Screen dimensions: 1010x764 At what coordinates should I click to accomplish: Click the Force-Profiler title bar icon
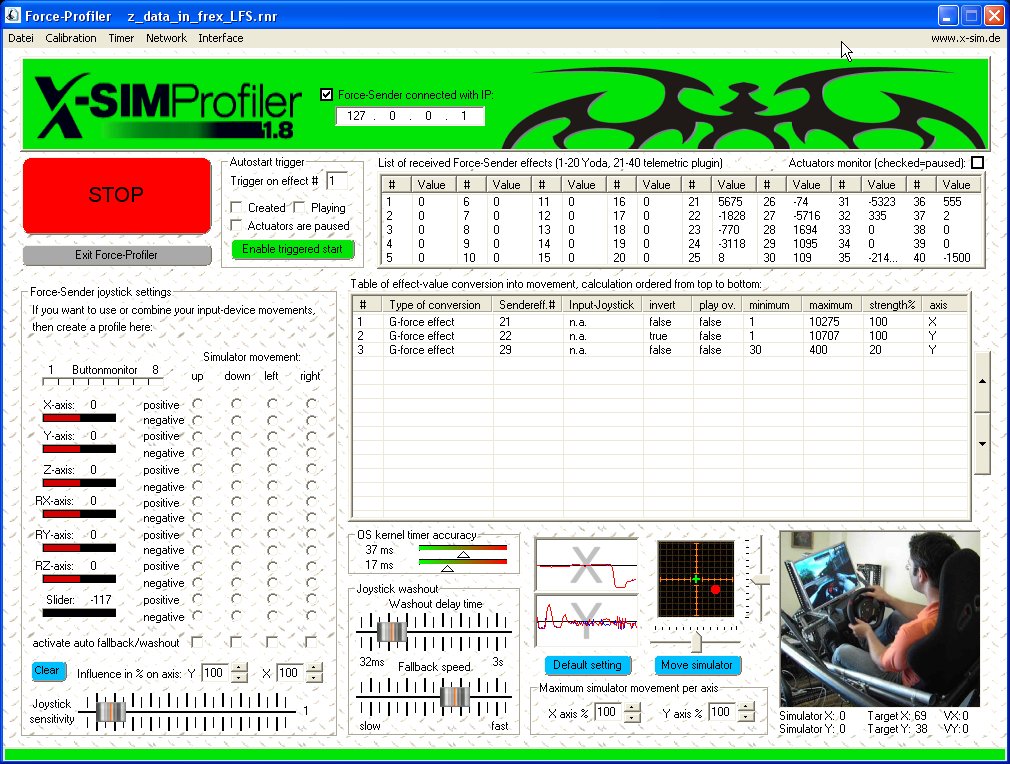click(12, 15)
